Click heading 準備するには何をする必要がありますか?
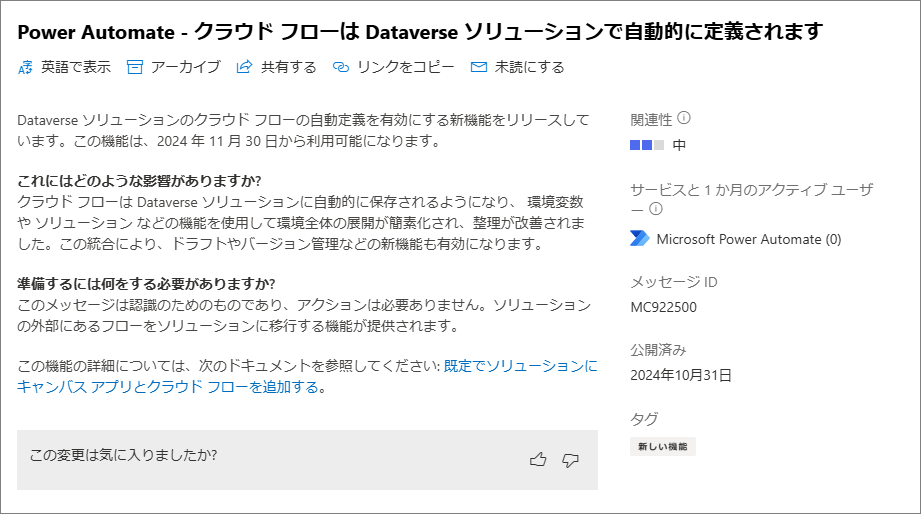The height and width of the screenshot is (514, 921). 146,284
